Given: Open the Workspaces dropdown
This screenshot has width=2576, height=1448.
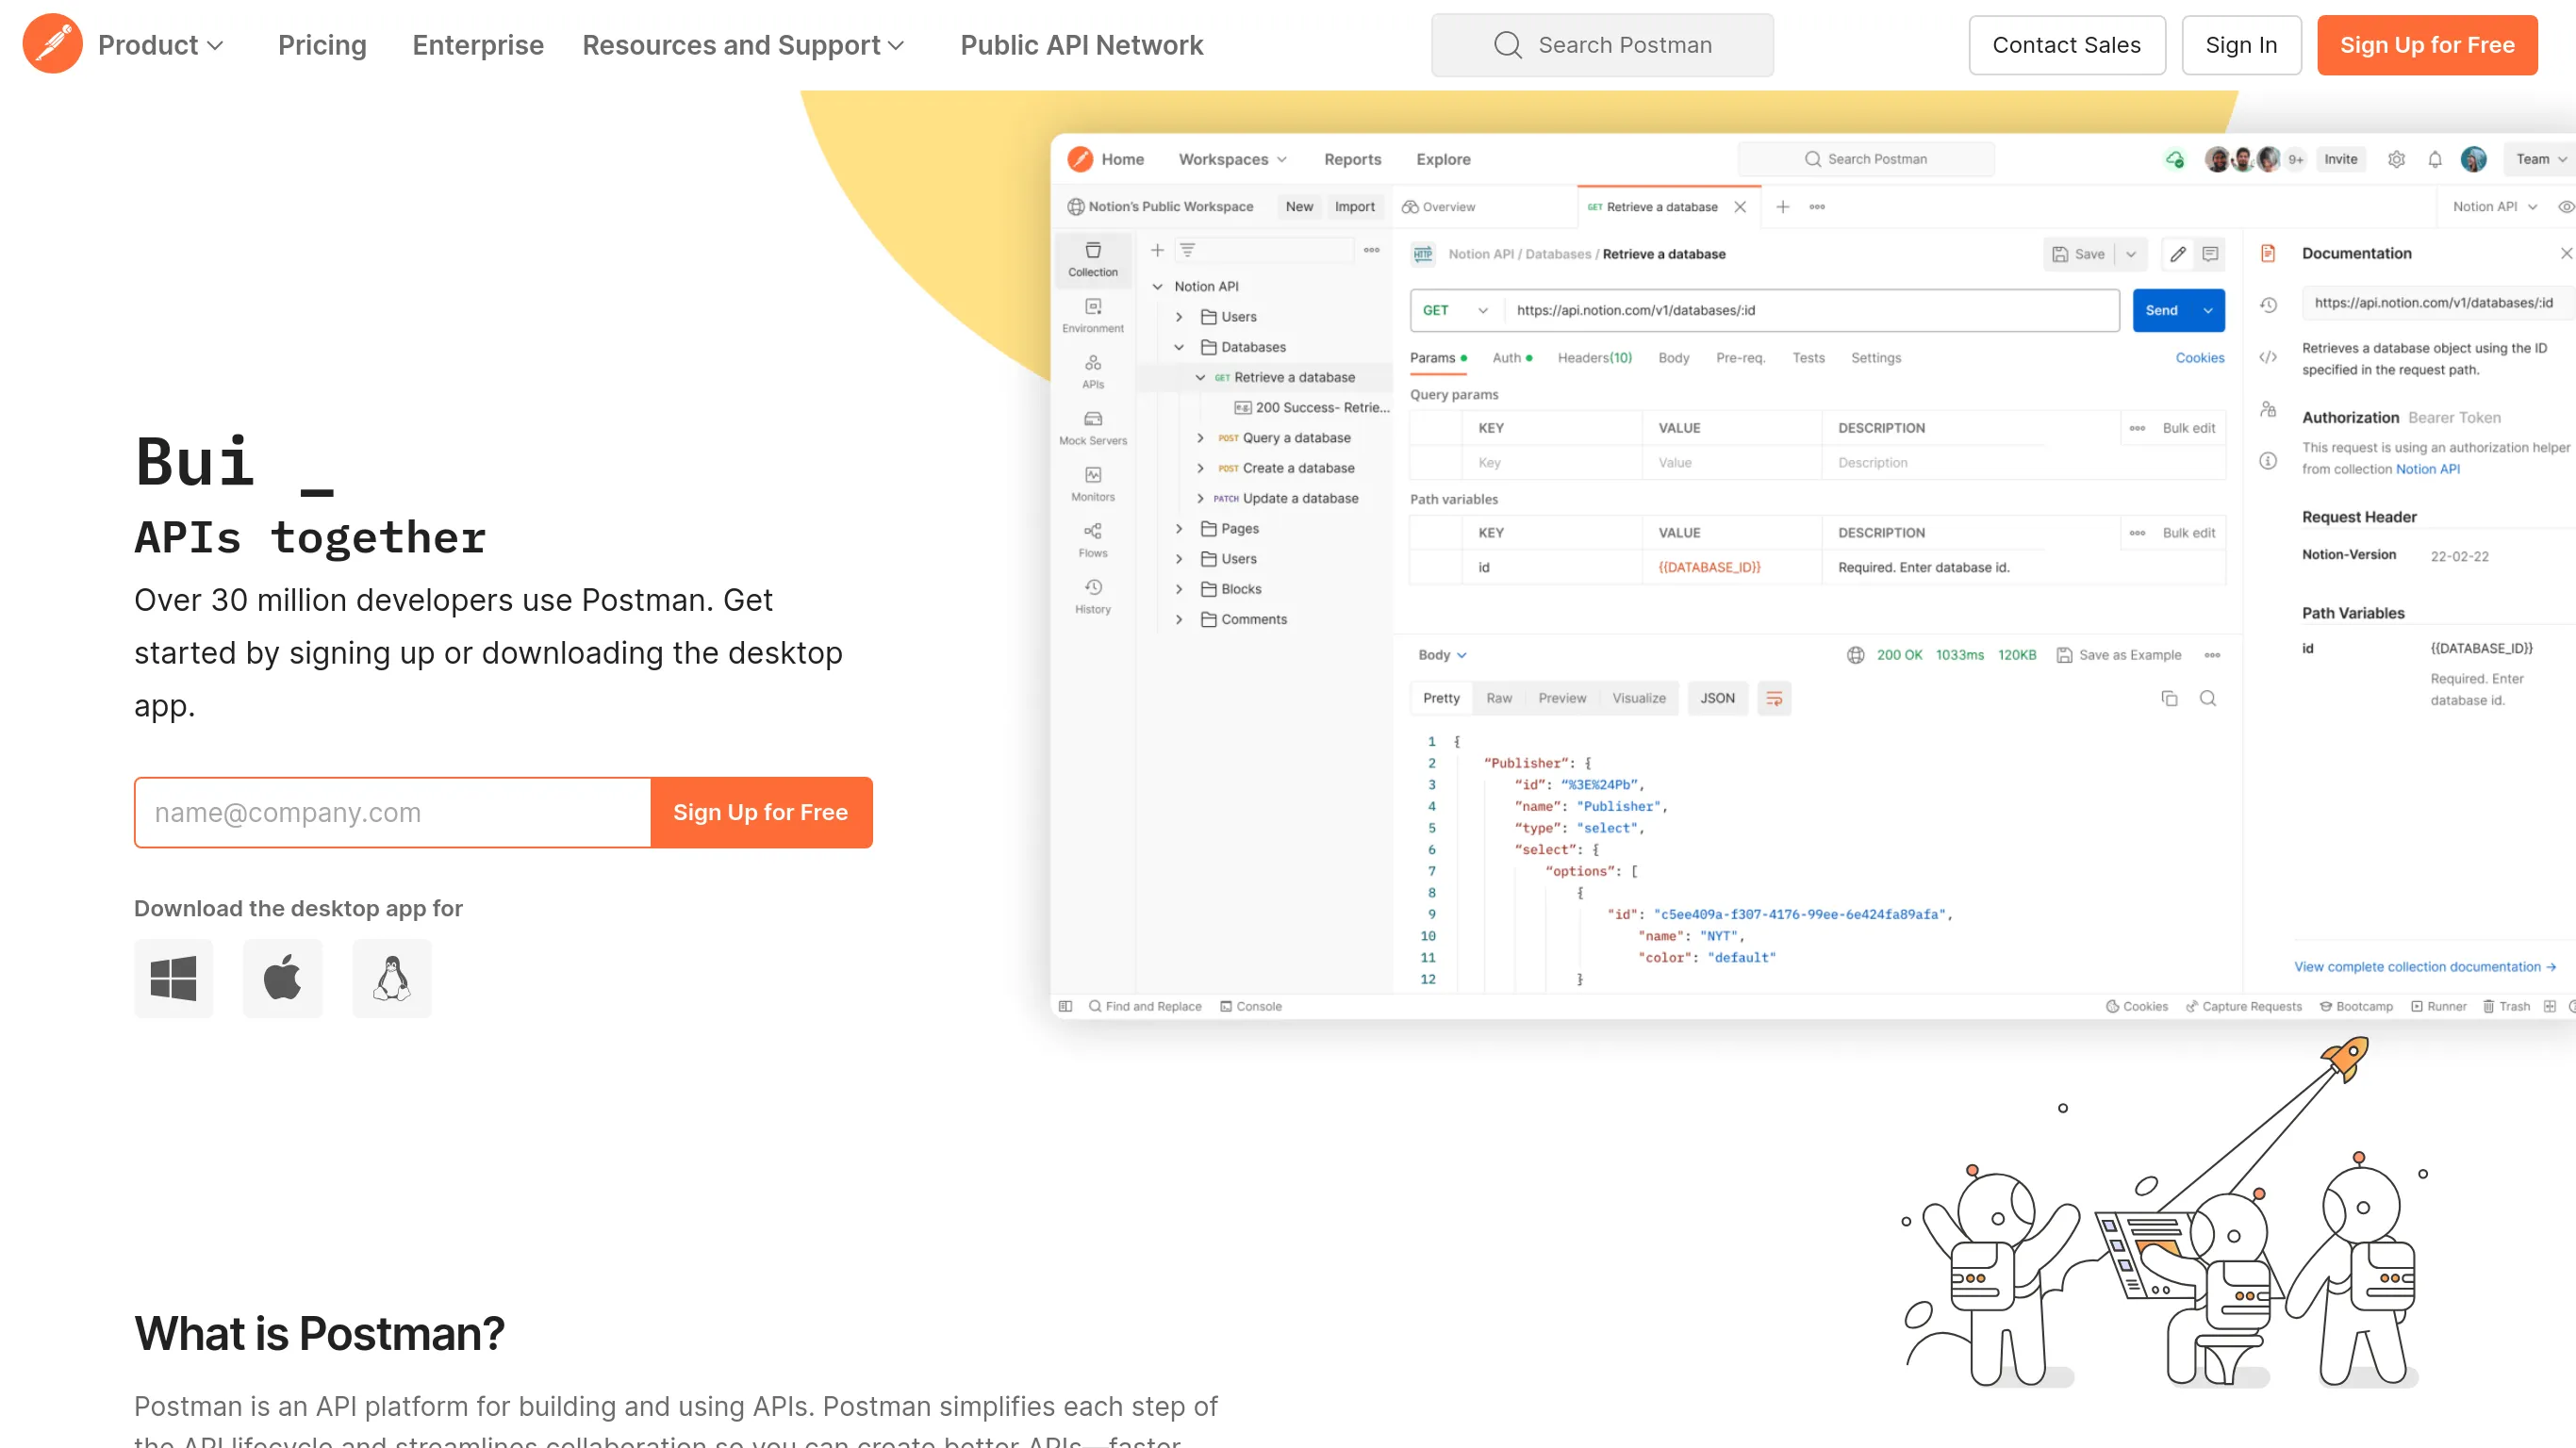Looking at the screenshot, I should [x=1232, y=159].
